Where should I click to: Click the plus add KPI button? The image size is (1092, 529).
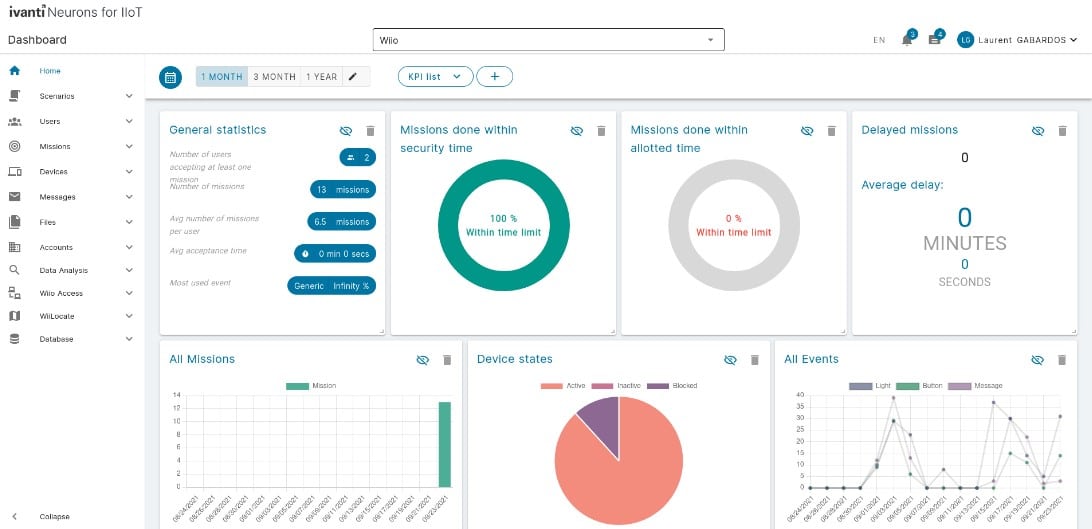point(494,77)
